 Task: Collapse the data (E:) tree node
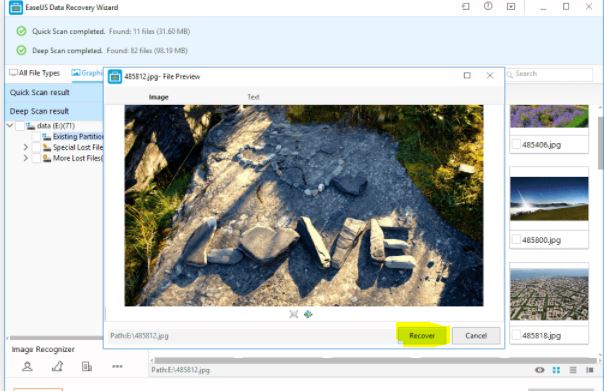10,126
